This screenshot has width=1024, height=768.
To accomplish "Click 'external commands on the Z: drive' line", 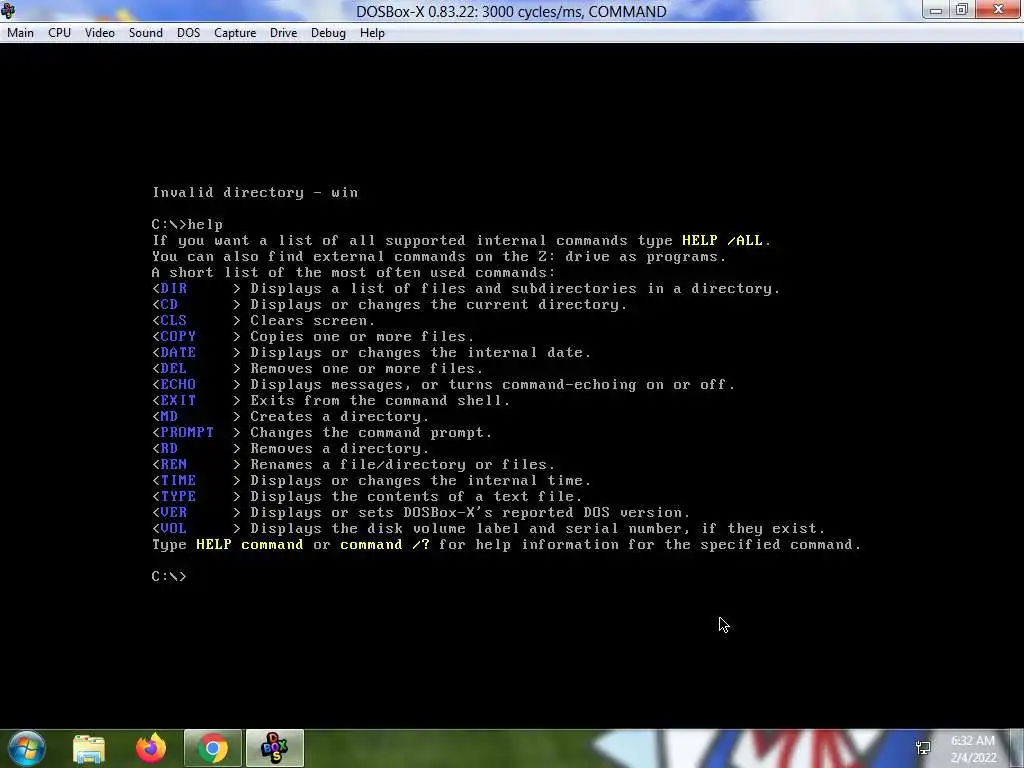I will [x=439, y=257].
